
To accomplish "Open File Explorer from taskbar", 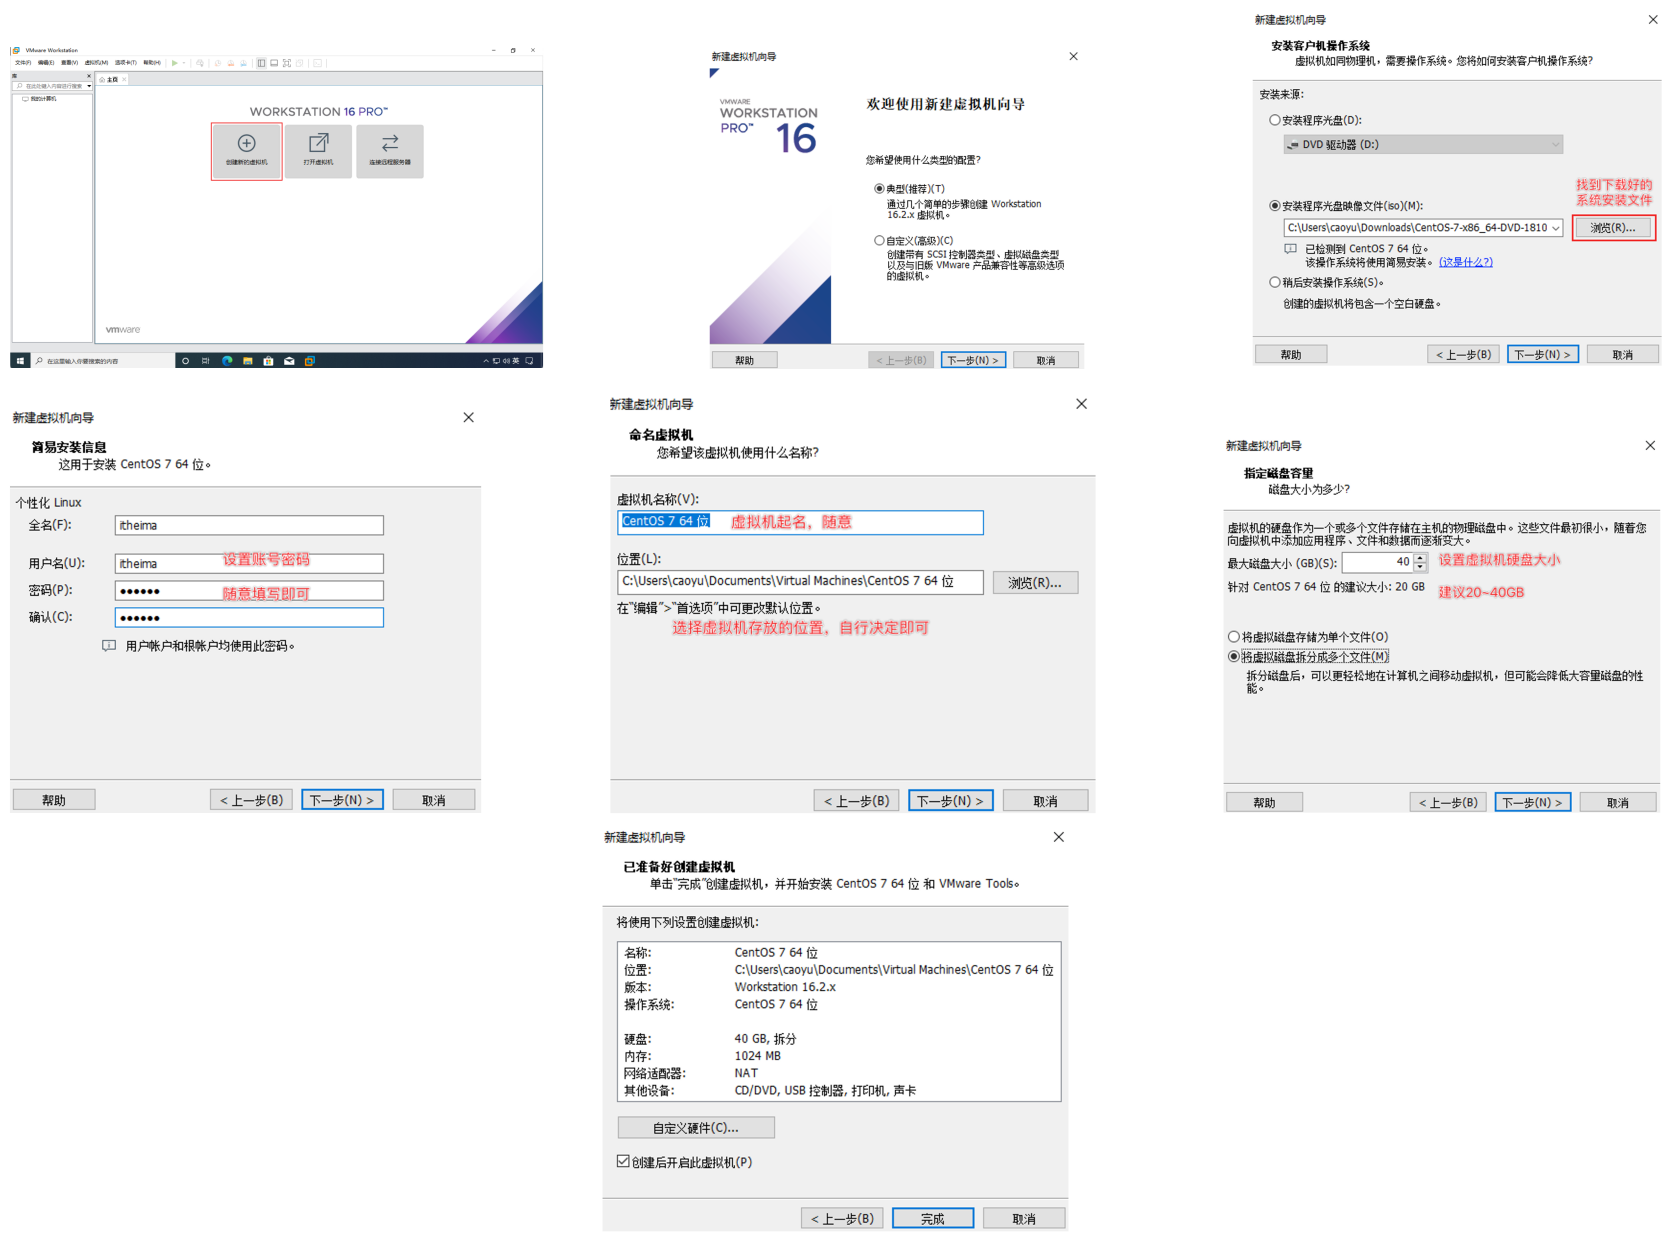I will pyautogui.click(x=248, y=361).
